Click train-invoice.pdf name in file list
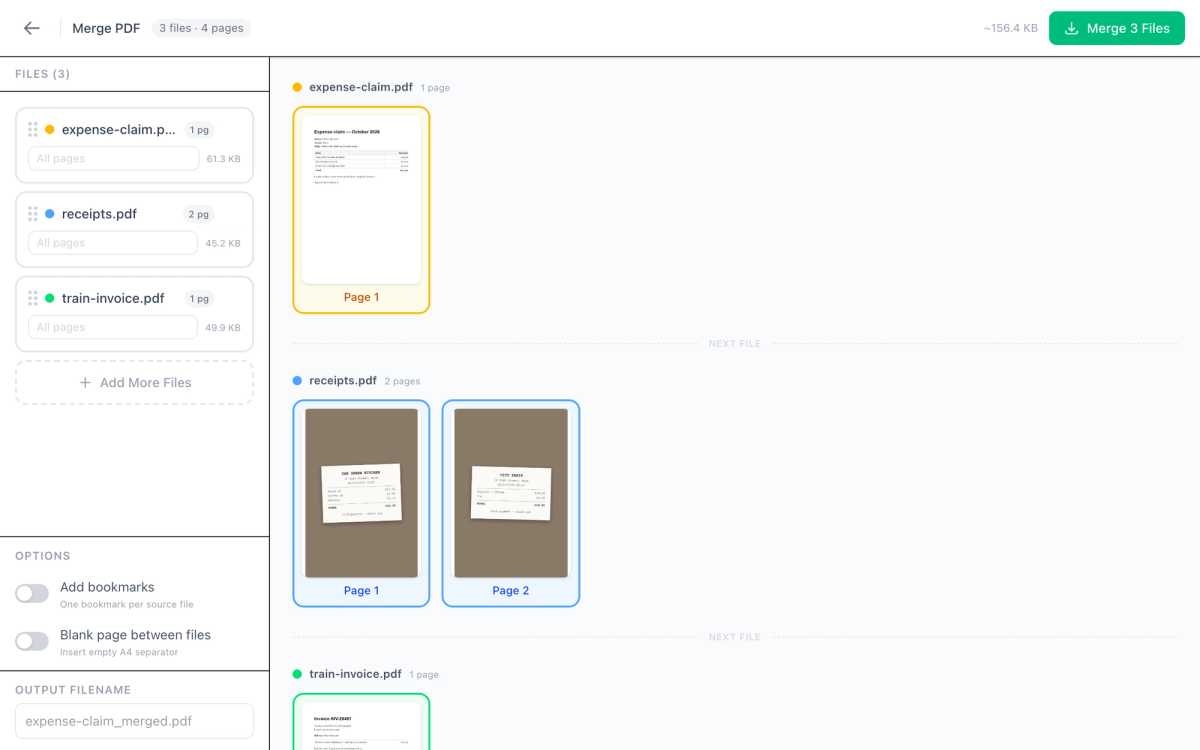Screen dimensions: 1200x750 (113, 298)
